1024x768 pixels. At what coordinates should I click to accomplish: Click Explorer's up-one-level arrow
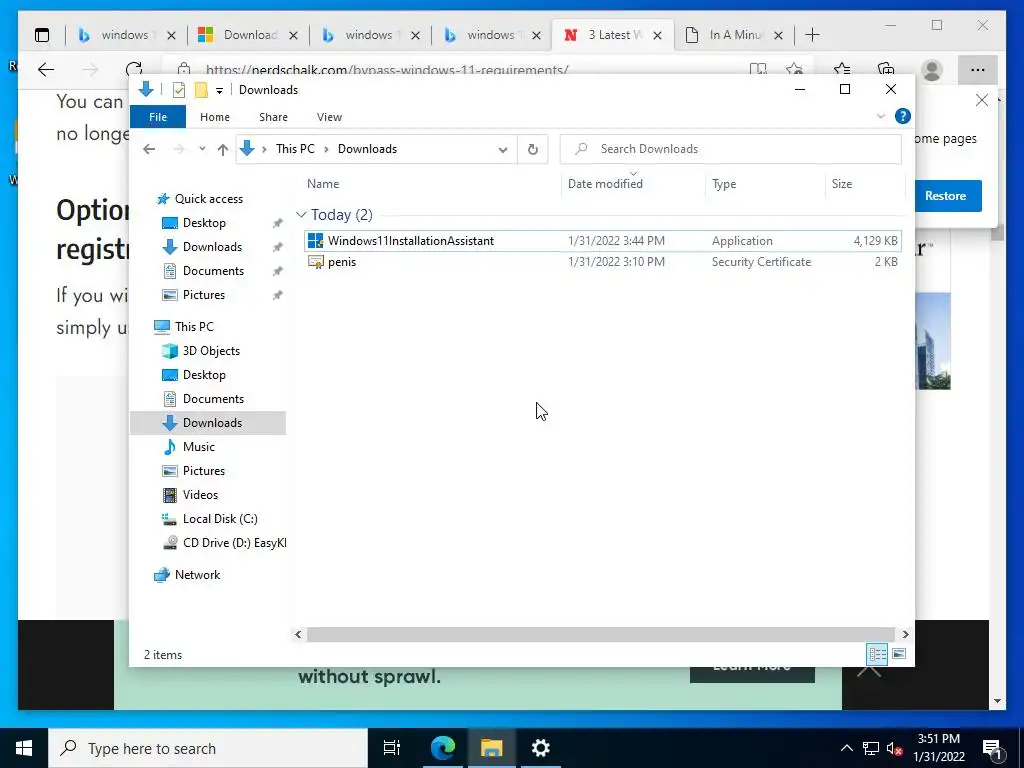(x=223, y=149)
